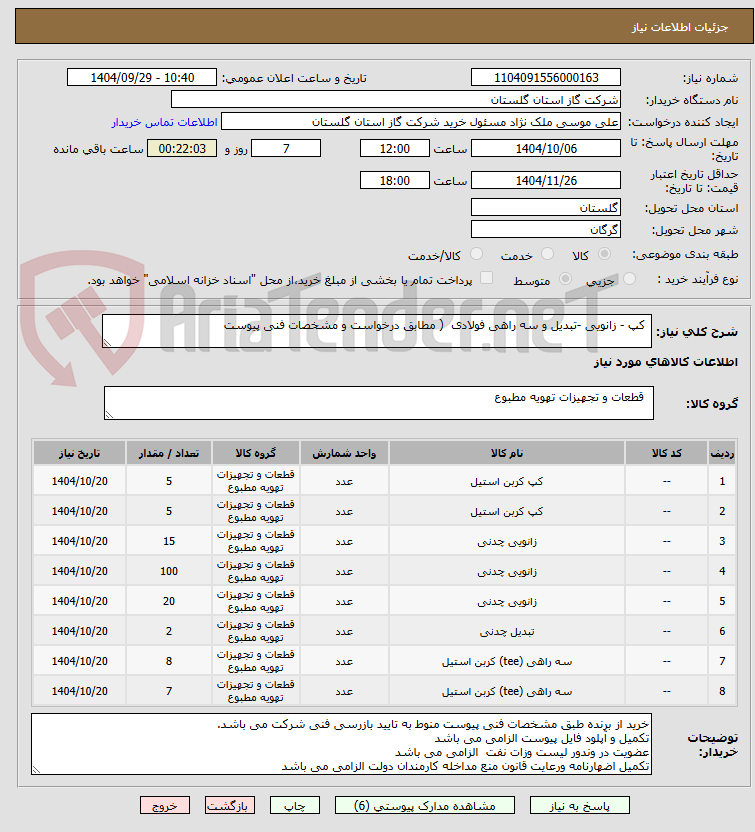Click quantity 8 in row 7
The height and width of the screenshot is (832, 755).
click(x=169, y=661)
